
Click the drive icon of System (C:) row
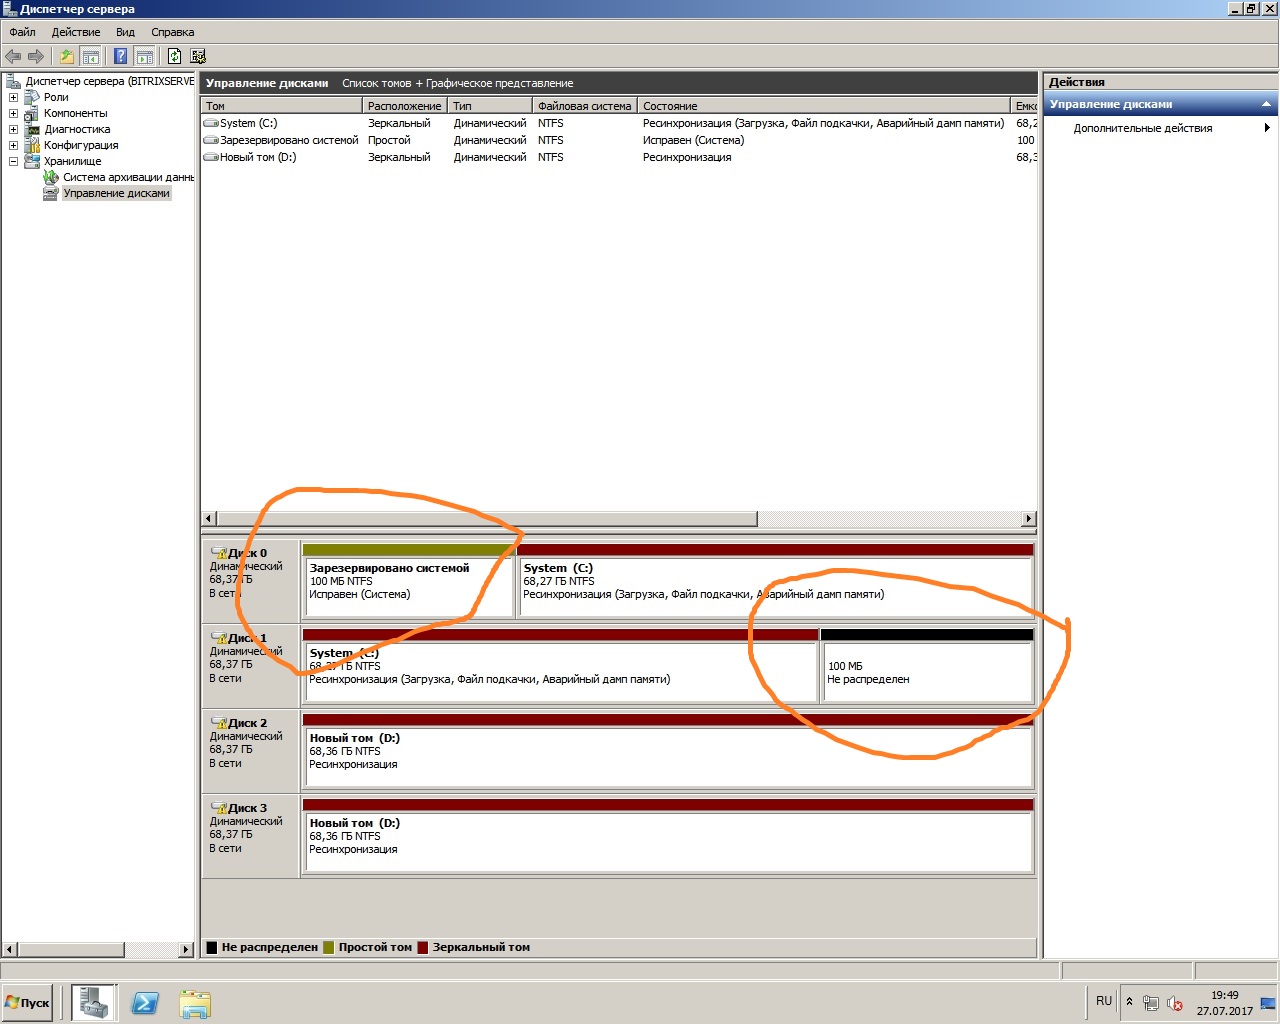pos(211,123)
